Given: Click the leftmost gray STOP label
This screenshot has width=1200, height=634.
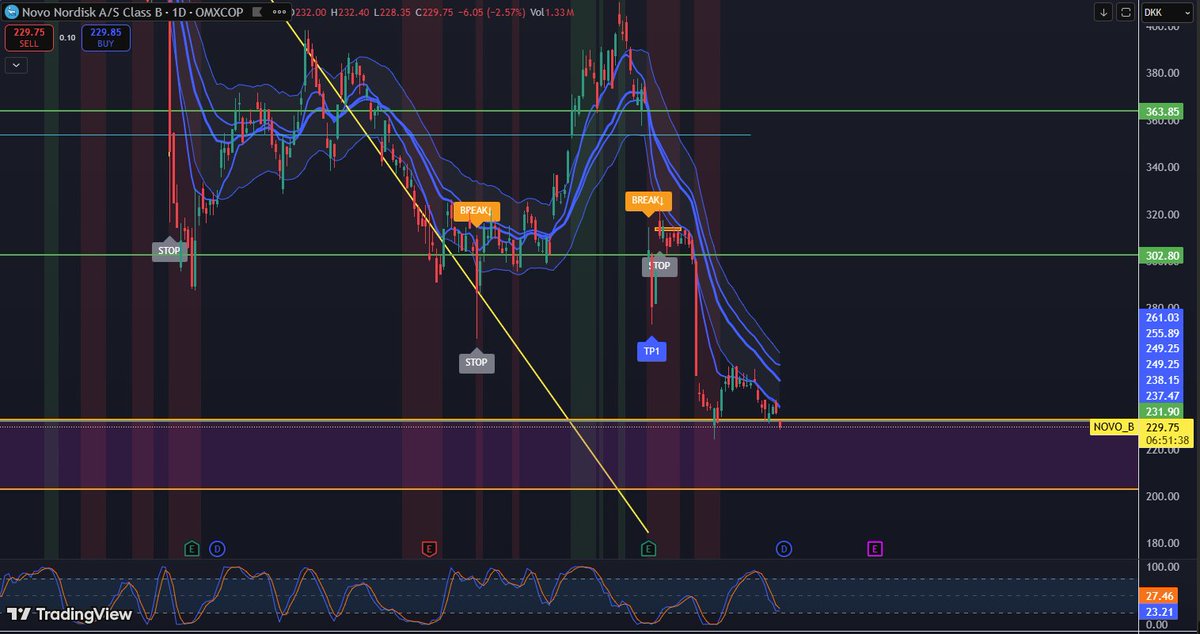Looking at the screenshot, I should [169, 249].
